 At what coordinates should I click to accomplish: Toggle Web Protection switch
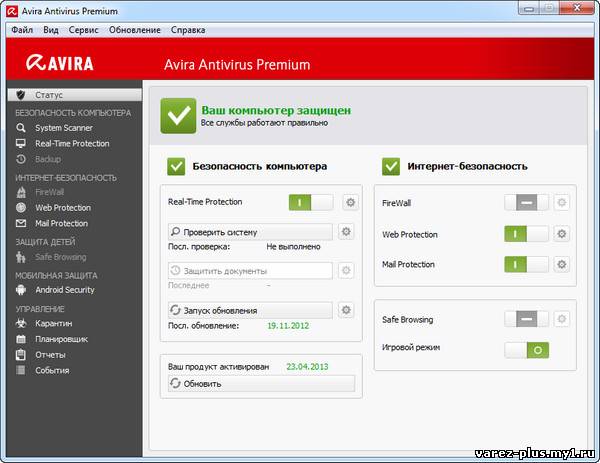[x=526, y=234]
